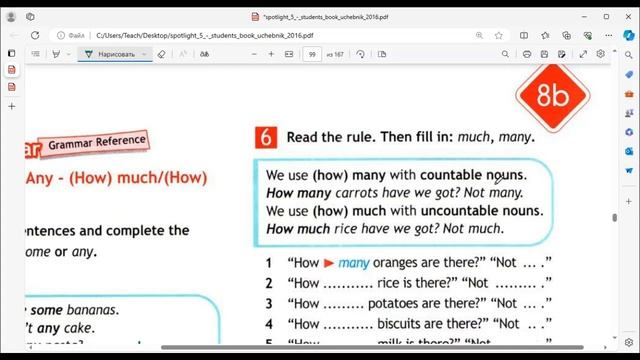Click the horizontal scrollbar thumb

click(x=372, y=347)
